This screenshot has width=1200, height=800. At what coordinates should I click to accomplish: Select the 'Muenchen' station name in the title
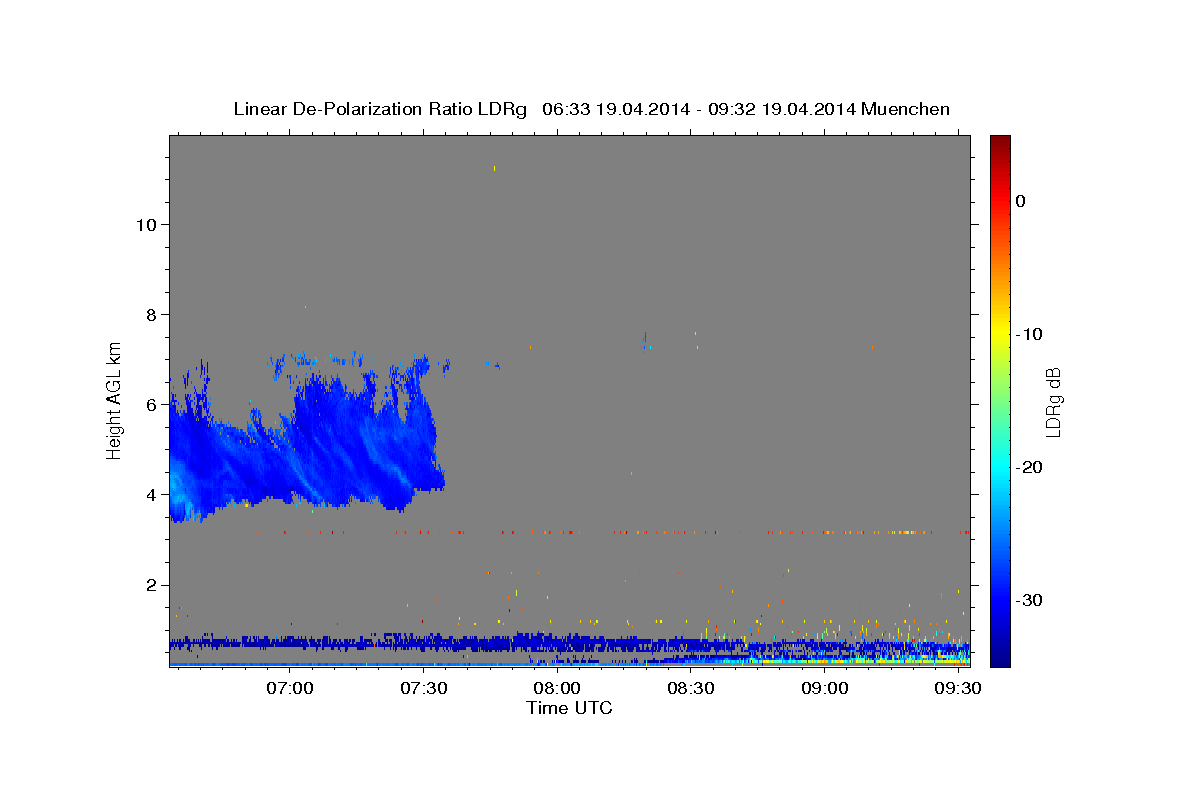(905, 109)
